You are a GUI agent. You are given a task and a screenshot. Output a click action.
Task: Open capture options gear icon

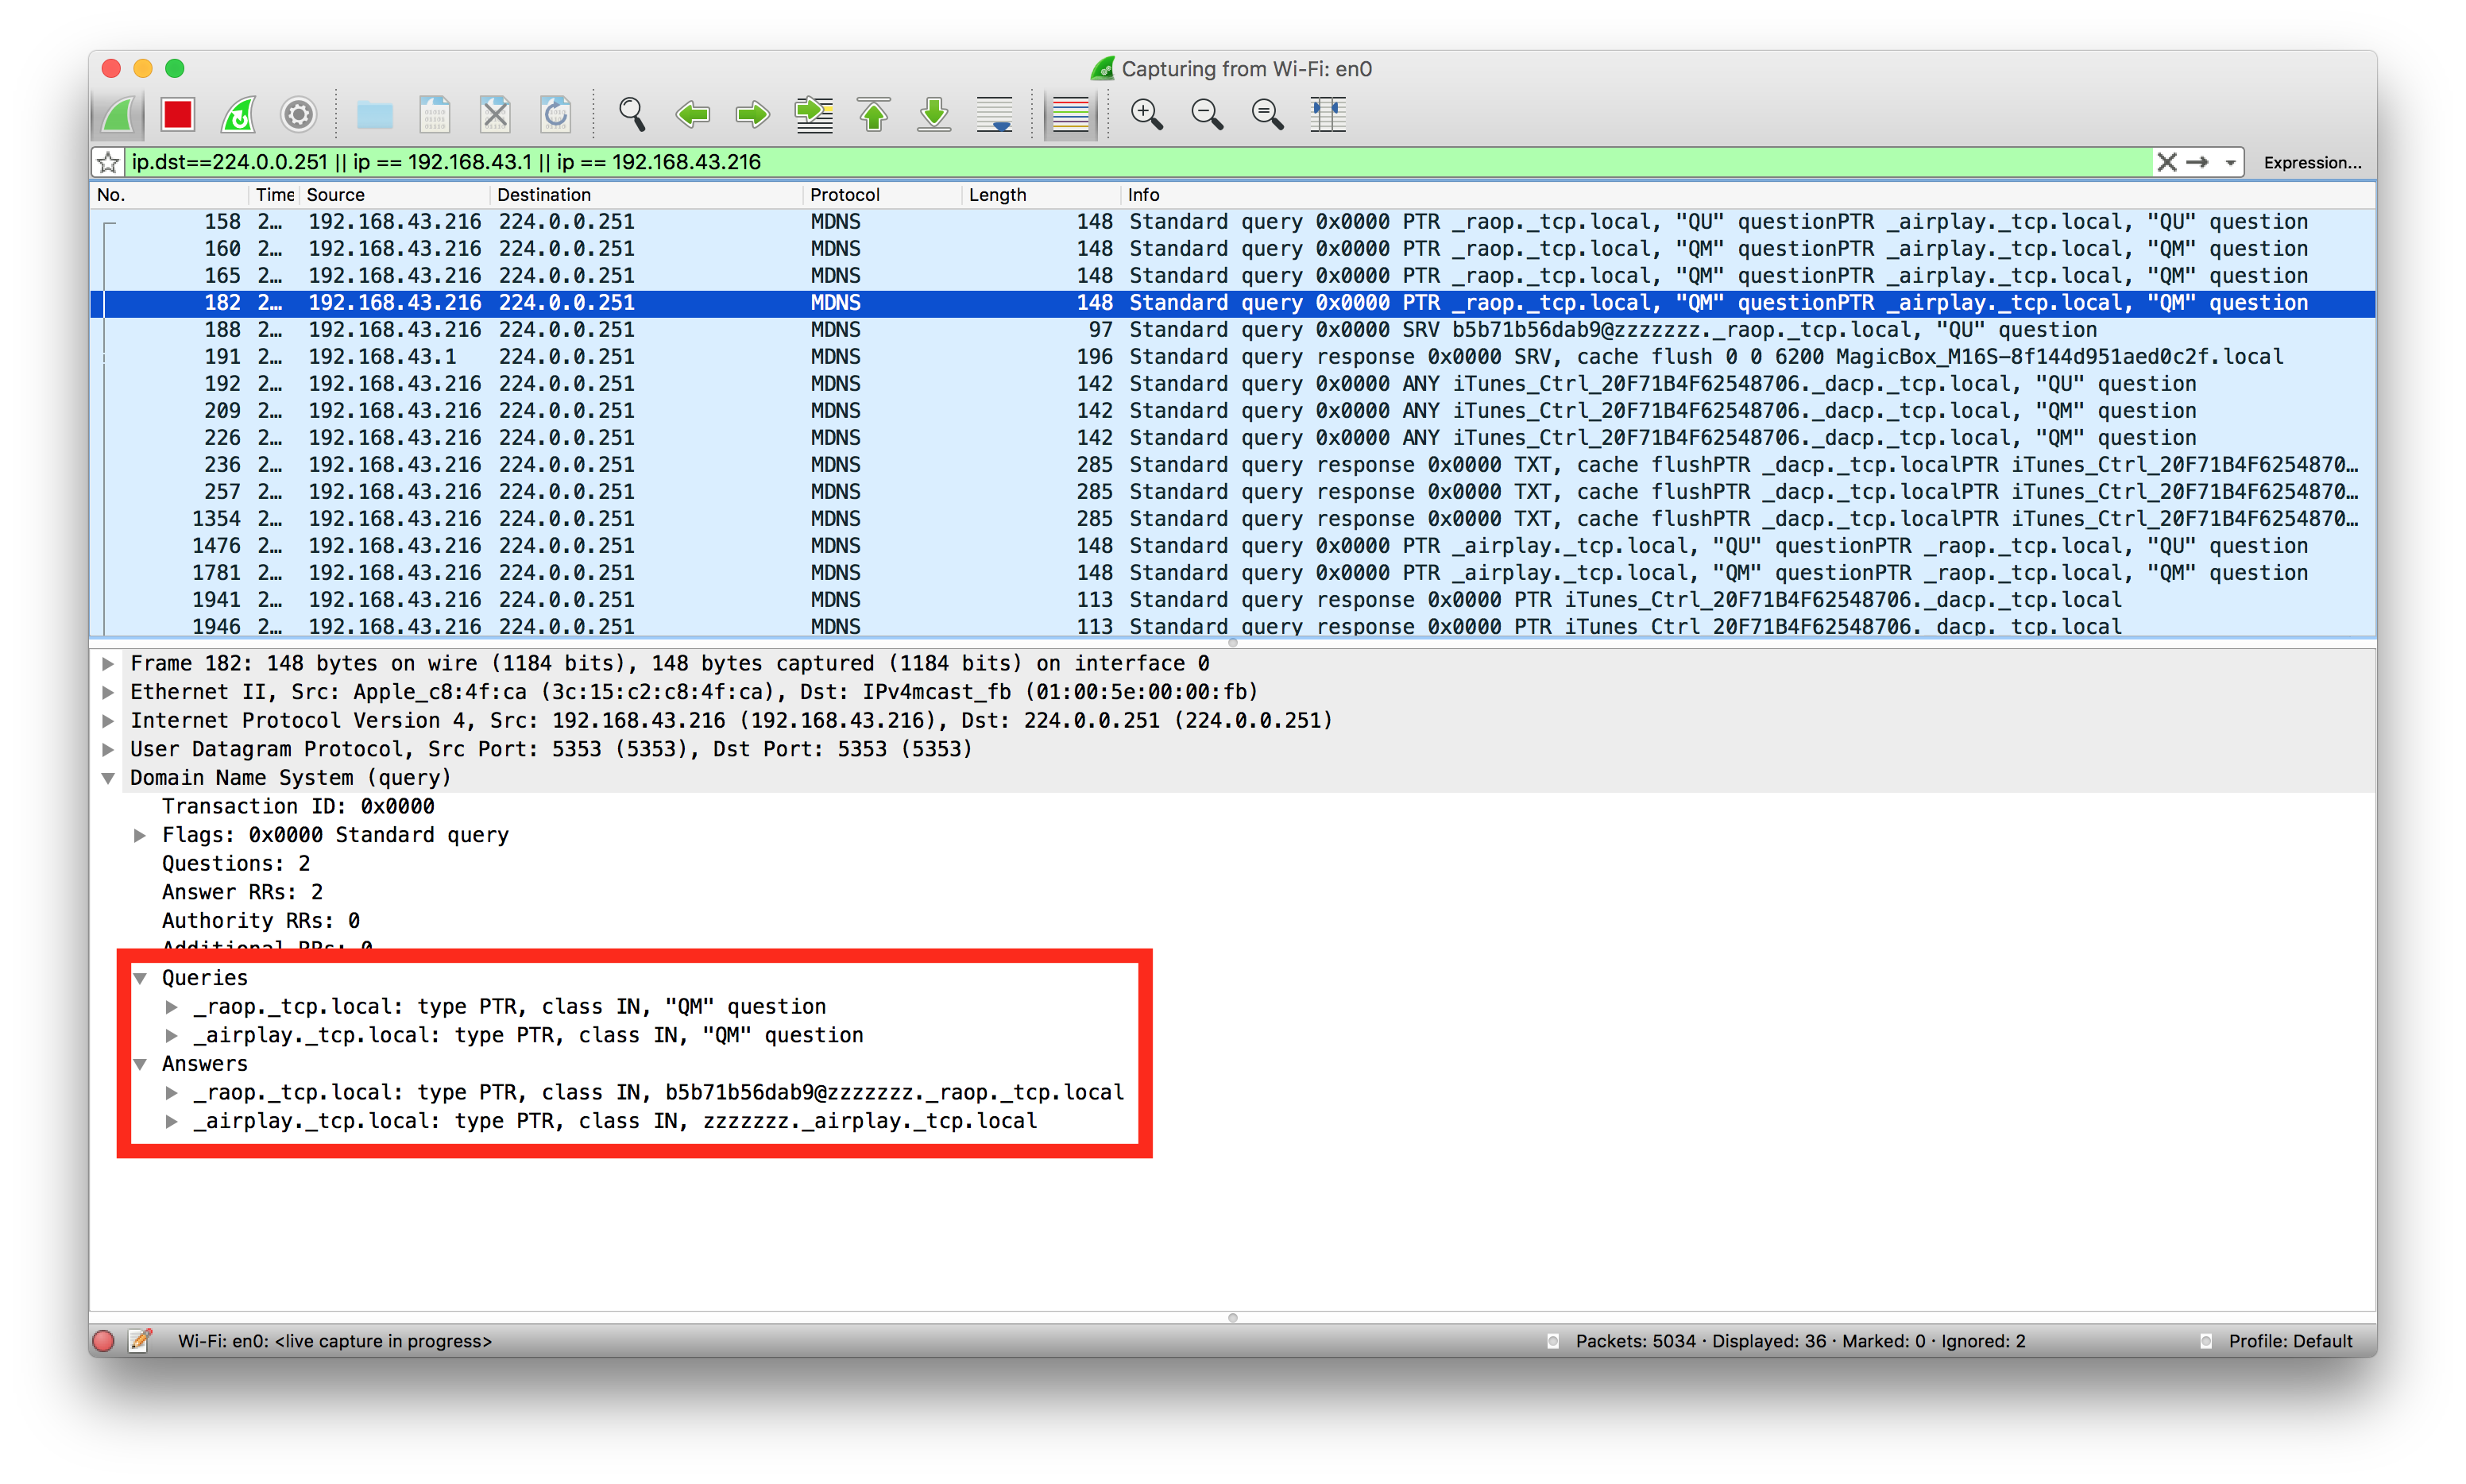298,115
